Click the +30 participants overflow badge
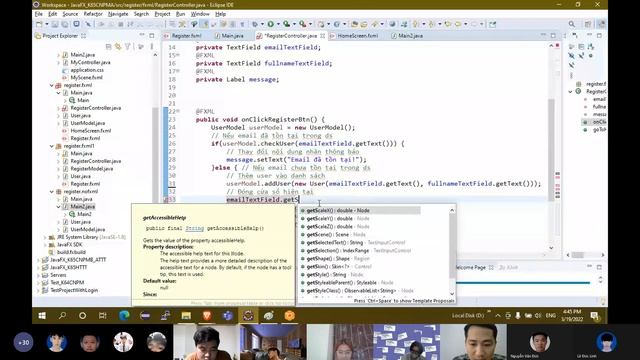The image size is (640, 360). pos(23,342)
